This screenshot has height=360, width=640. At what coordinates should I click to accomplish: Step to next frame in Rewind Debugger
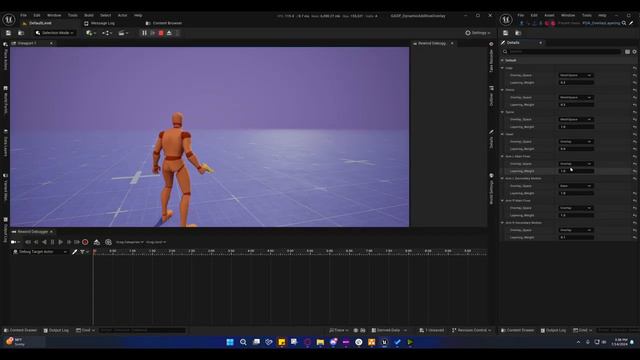[x=69, y=242]
